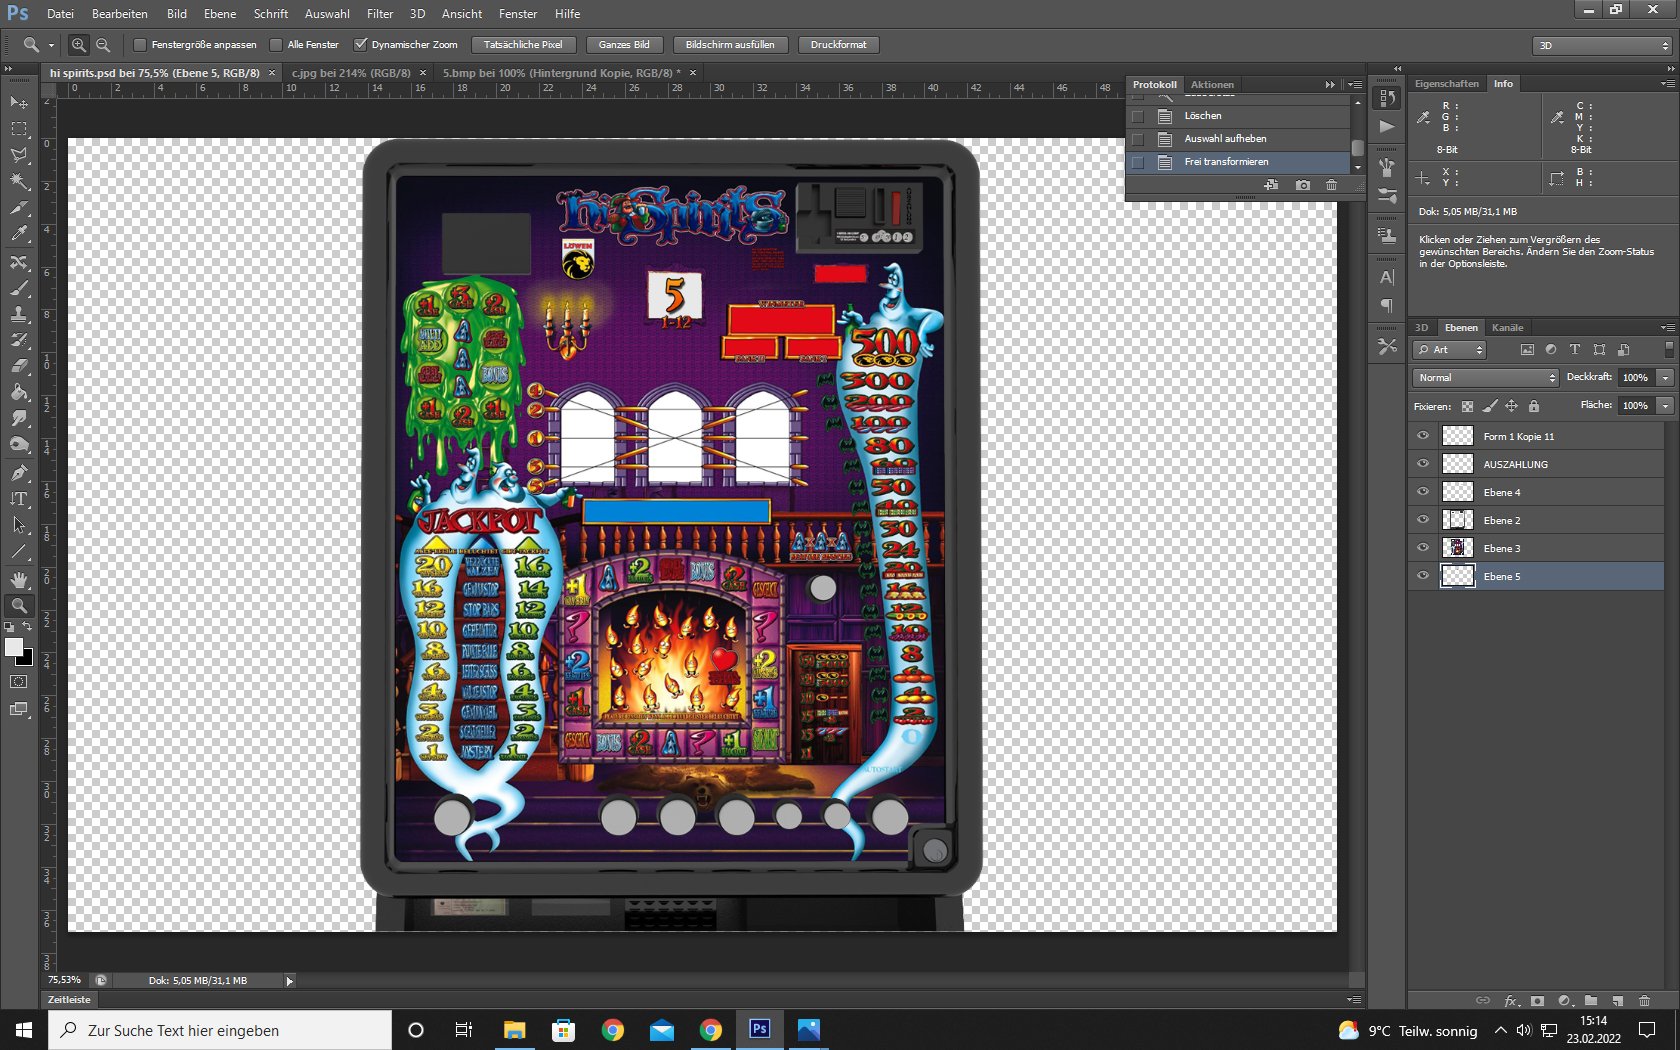
Task: Open the blend mode Normal dropdown
Action: click(x=1486, y=378)
